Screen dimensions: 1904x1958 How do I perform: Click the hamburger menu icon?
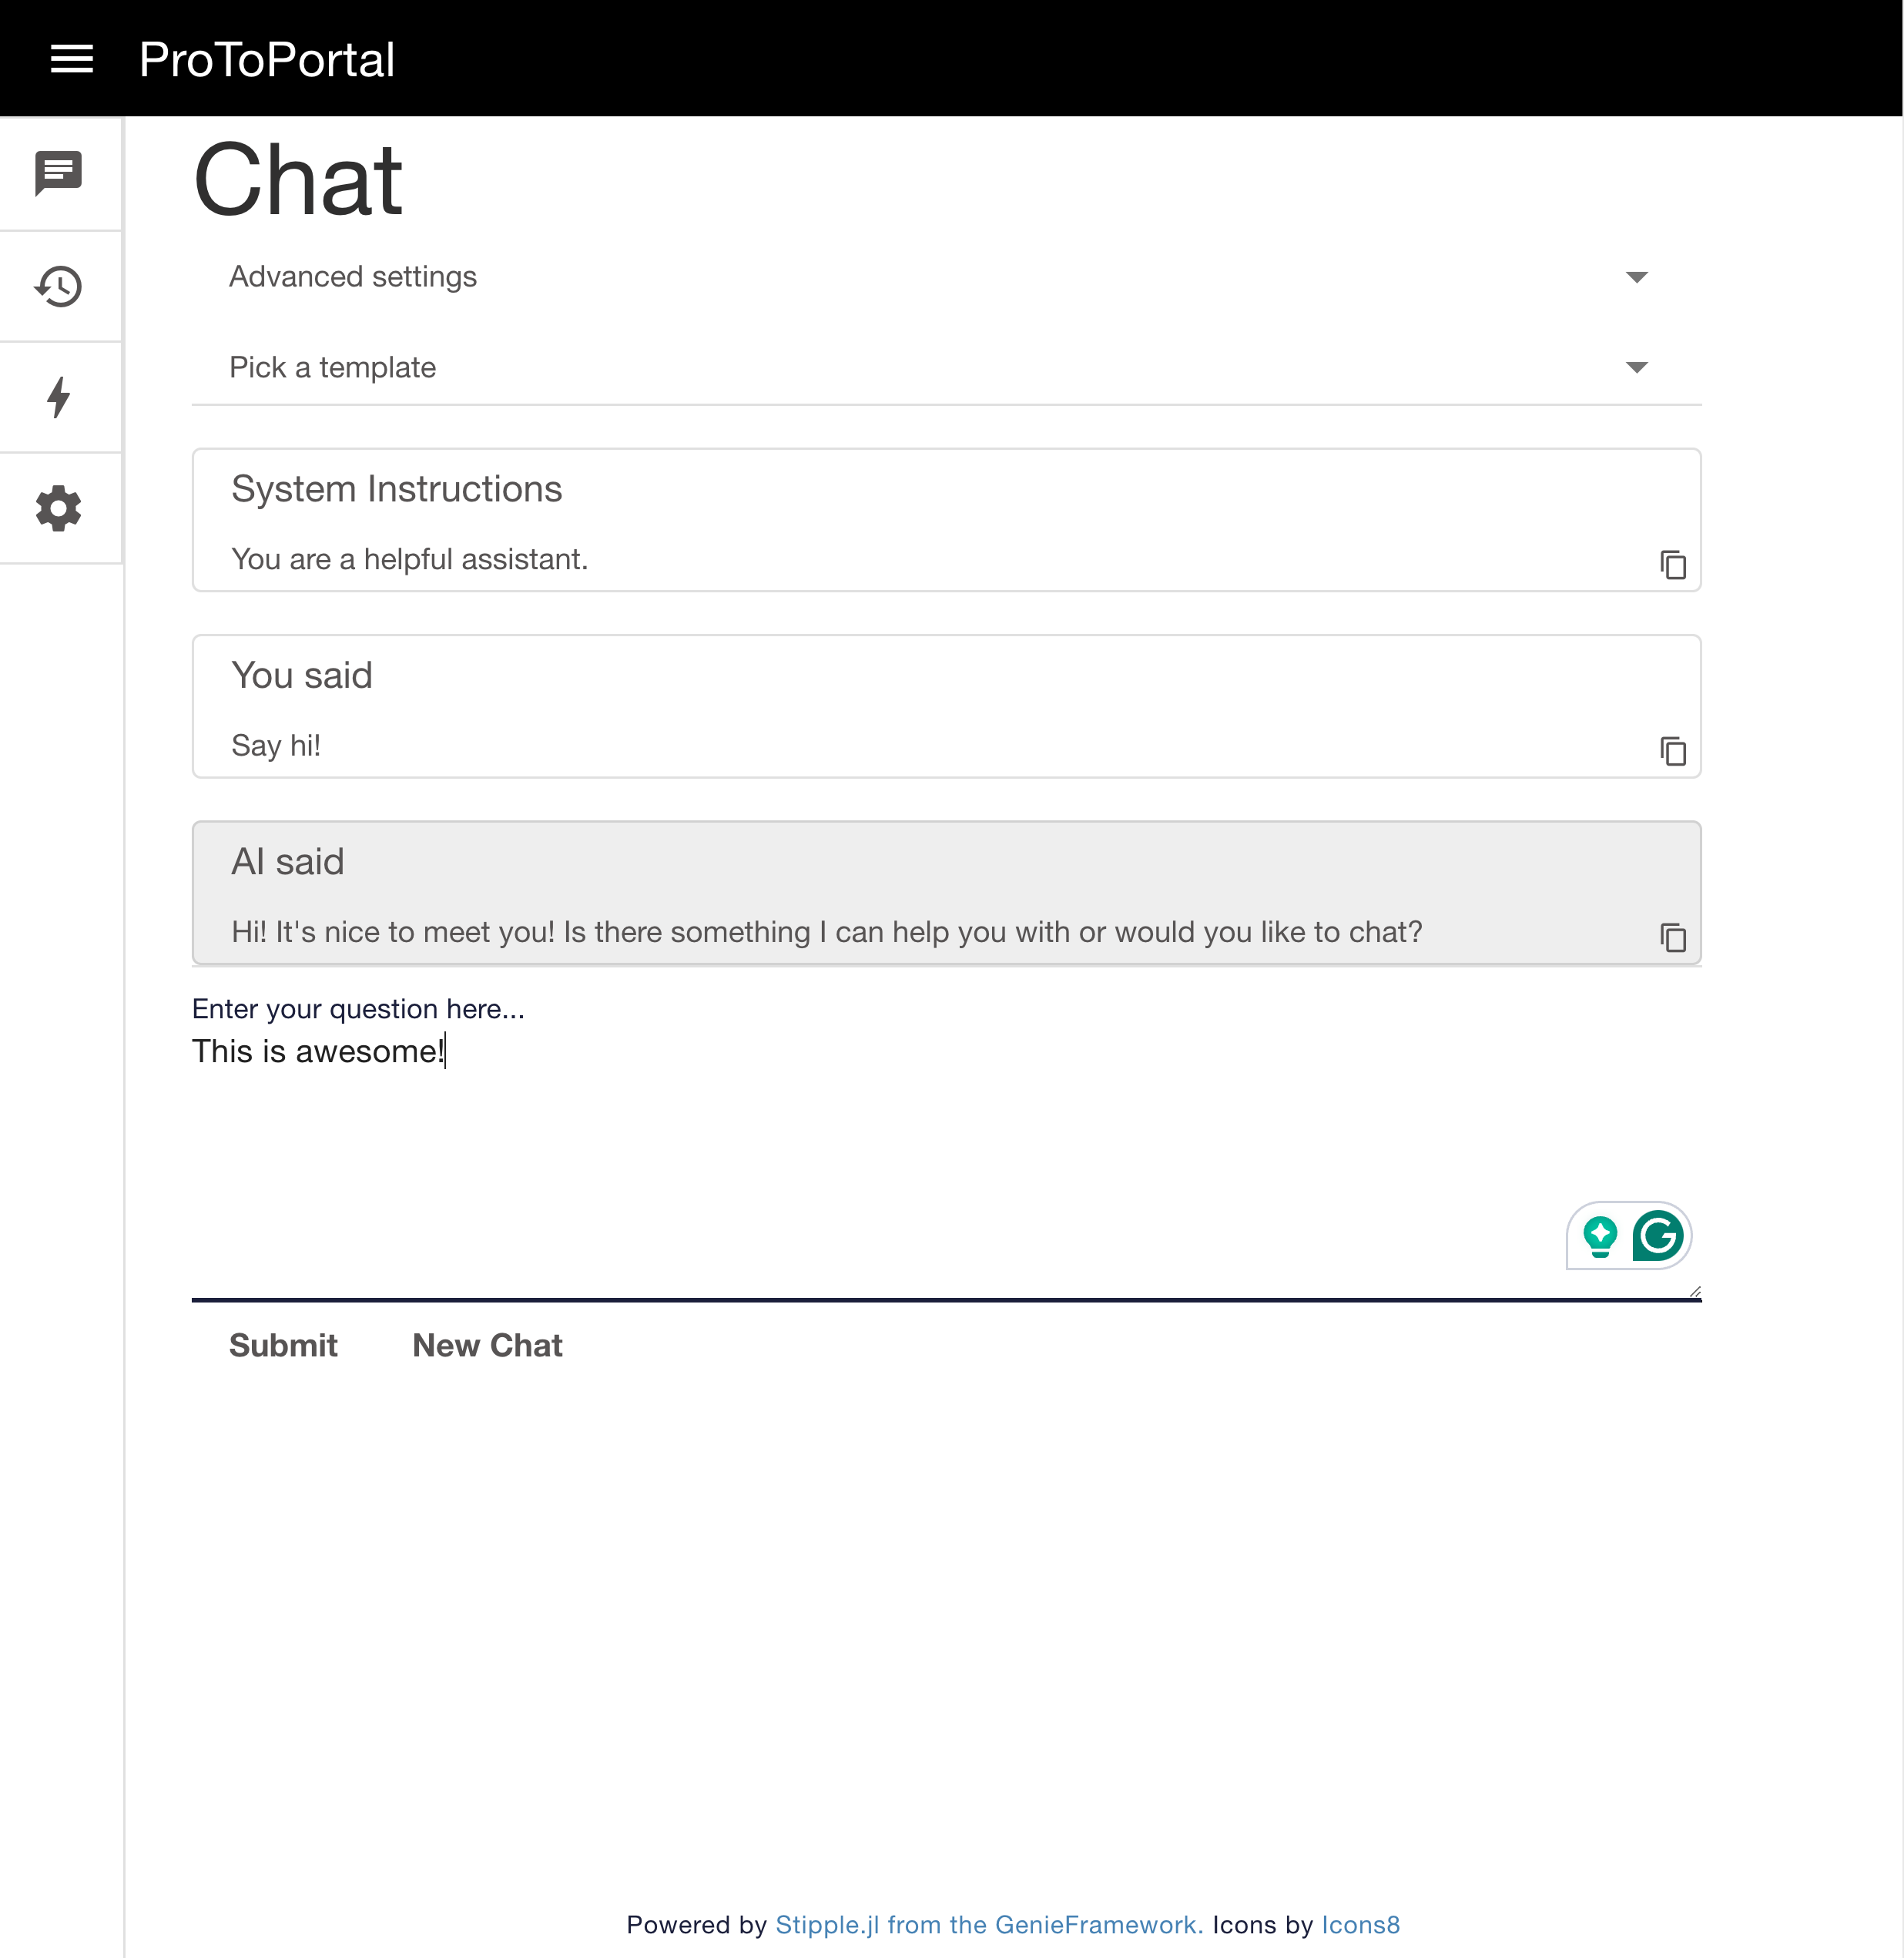click(70, 58)
